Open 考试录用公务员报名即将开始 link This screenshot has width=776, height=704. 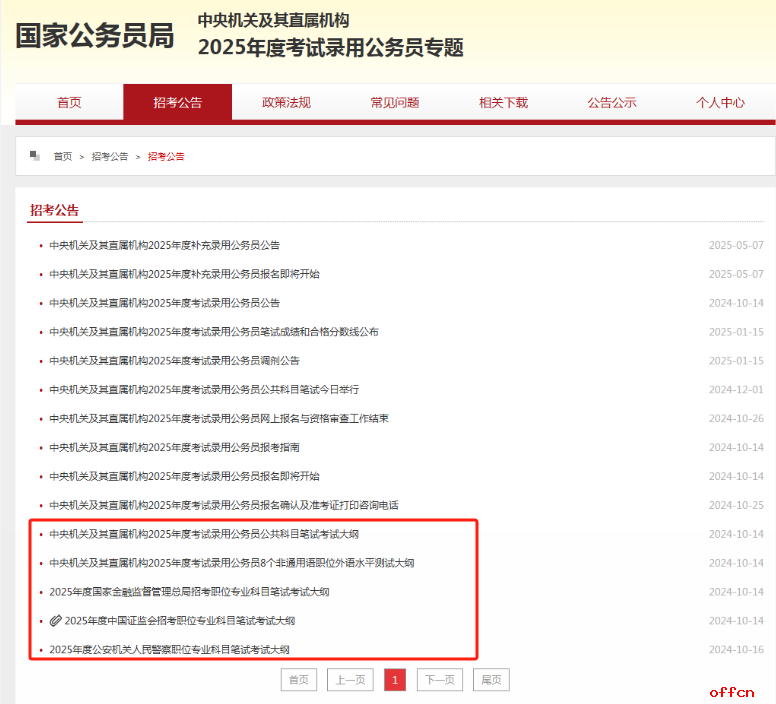click(x=184, y=476)
